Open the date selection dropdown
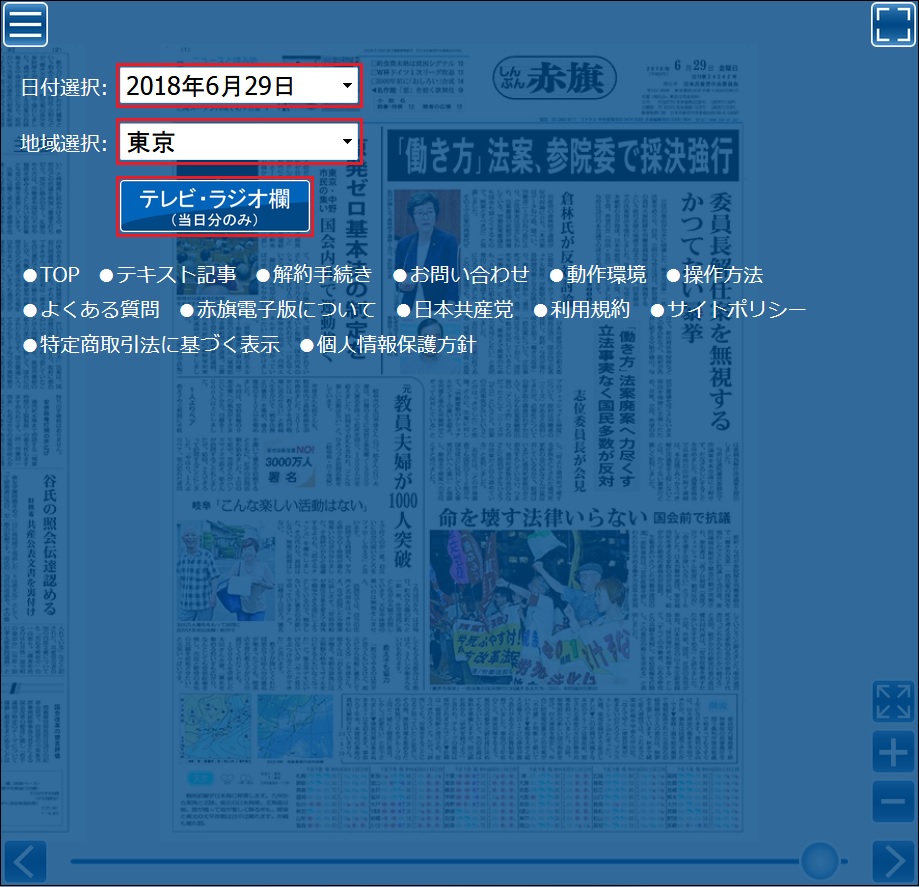 tap(238, 86)
